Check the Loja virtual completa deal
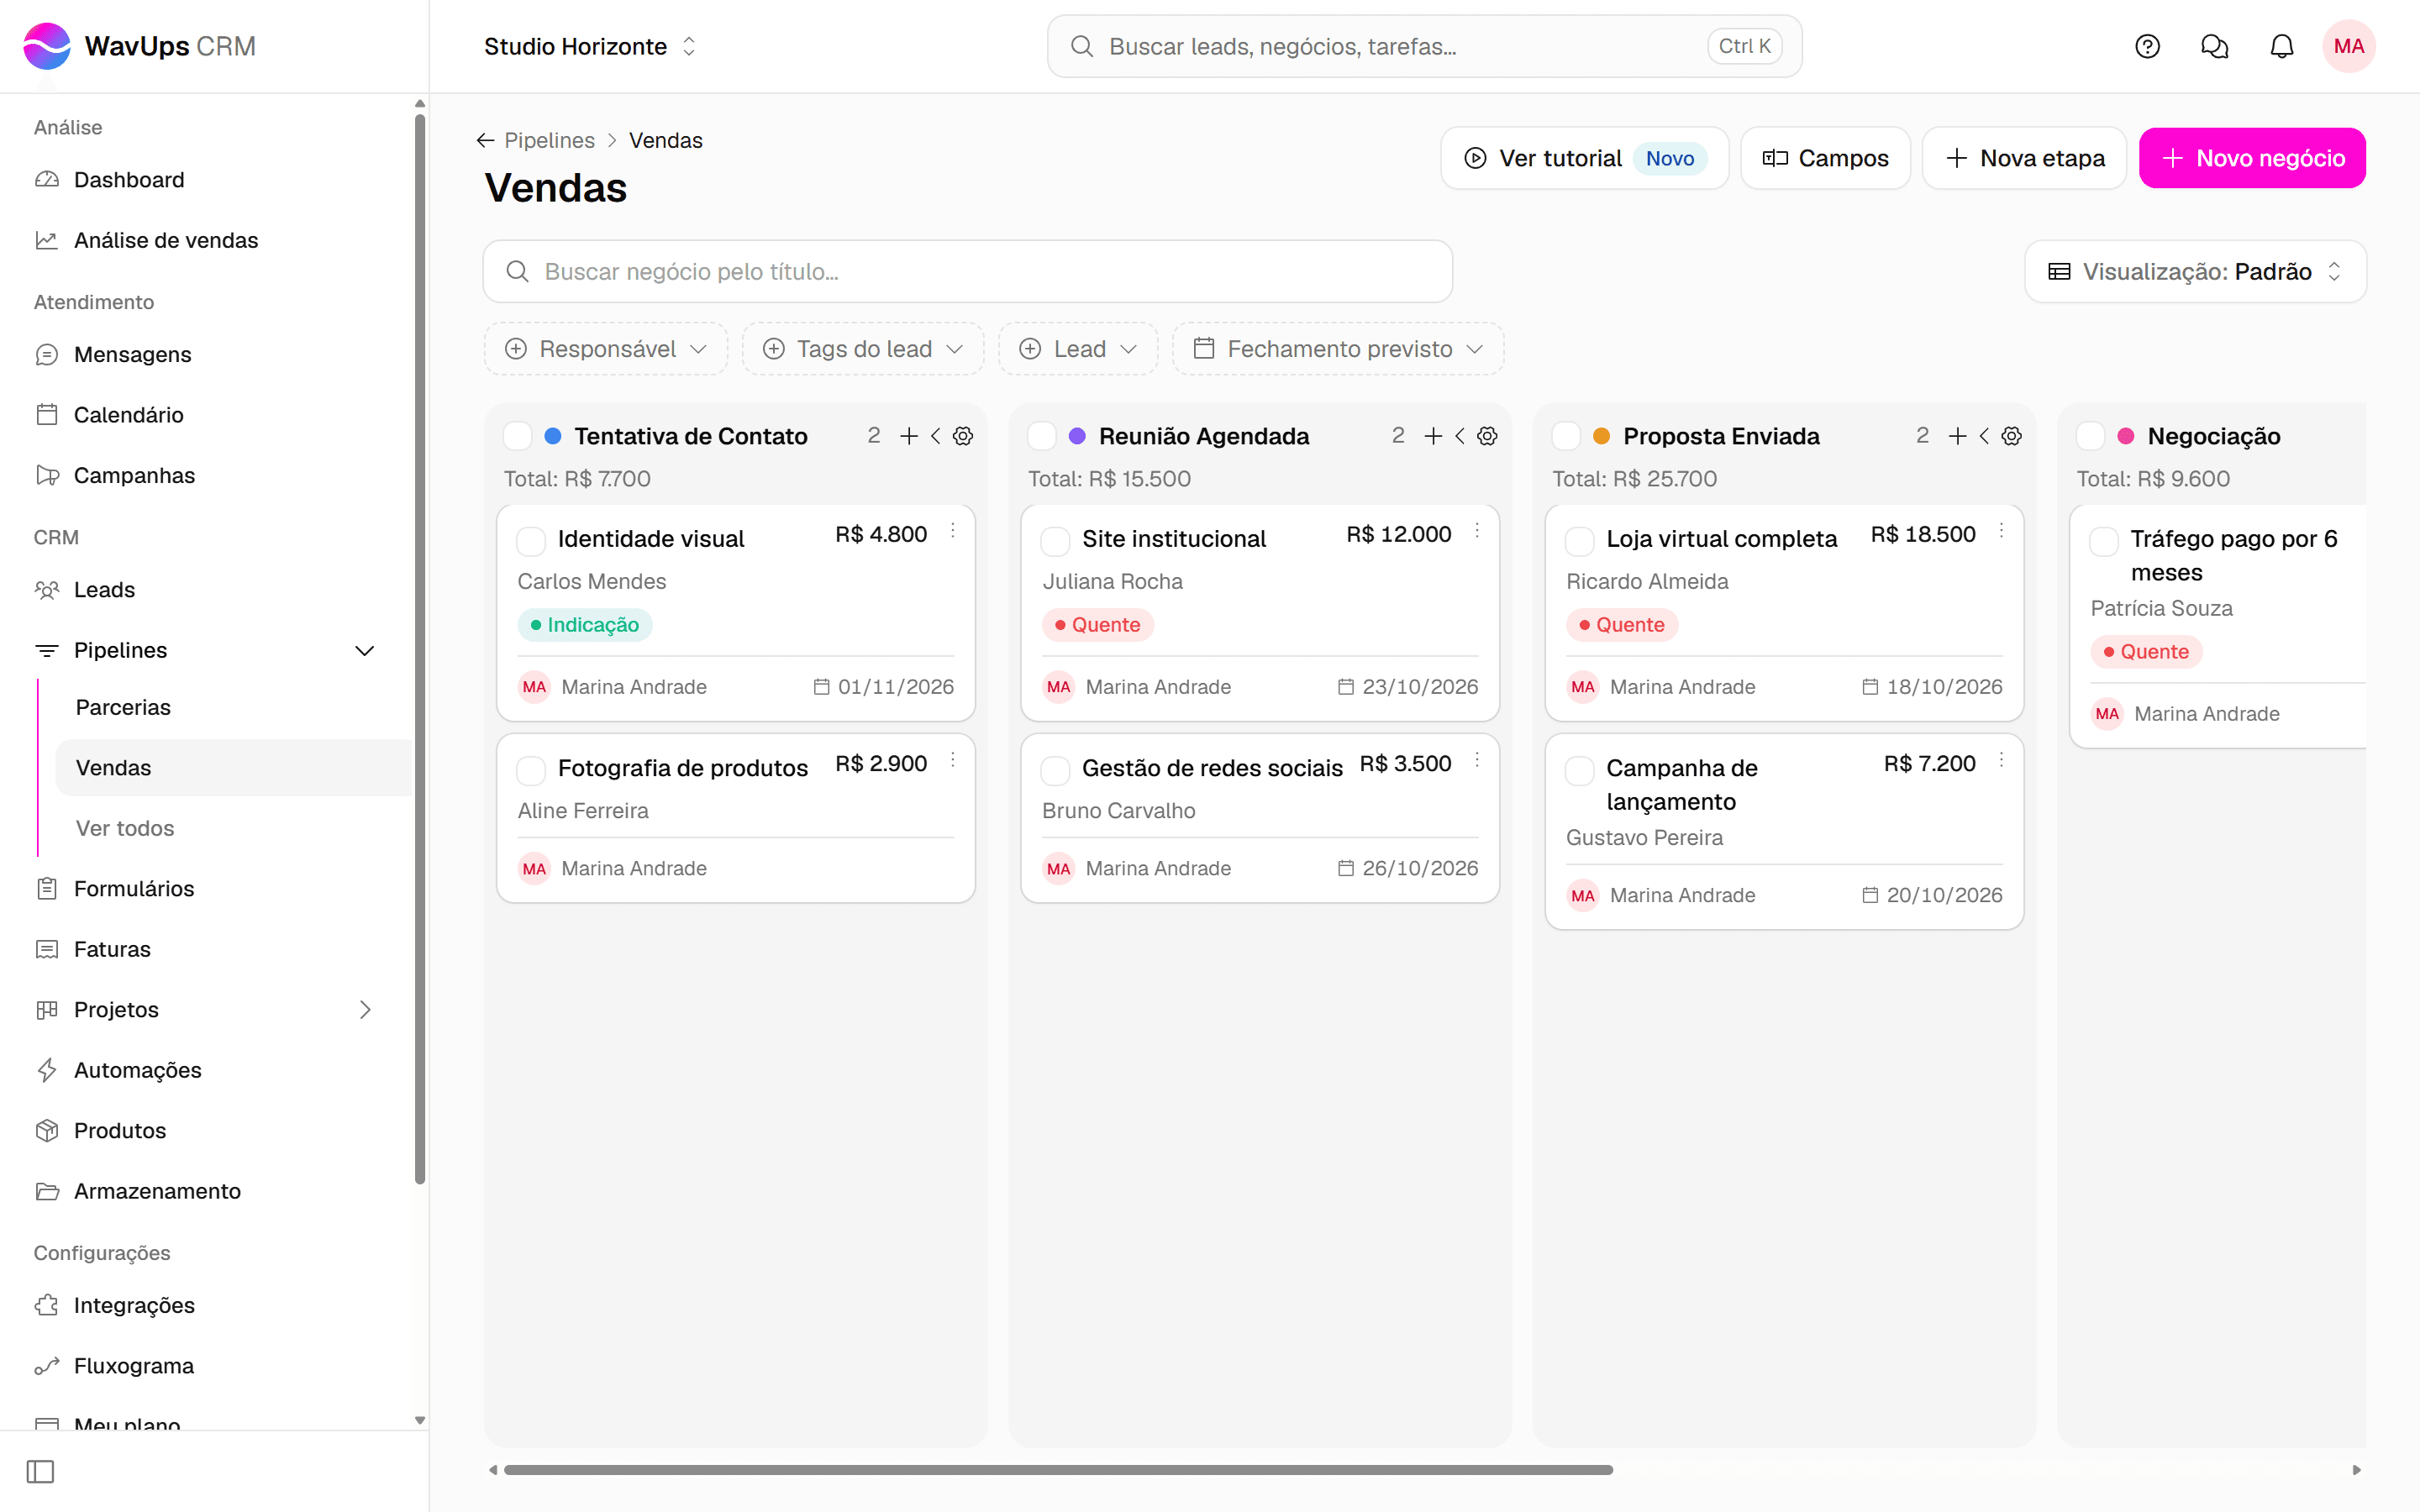 [1580, 541]
